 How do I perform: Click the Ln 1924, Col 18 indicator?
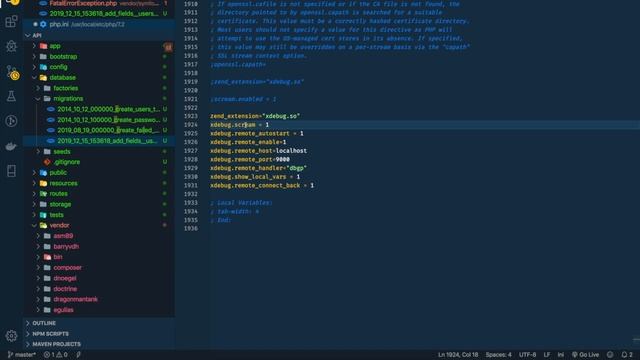tap(458, 355)
